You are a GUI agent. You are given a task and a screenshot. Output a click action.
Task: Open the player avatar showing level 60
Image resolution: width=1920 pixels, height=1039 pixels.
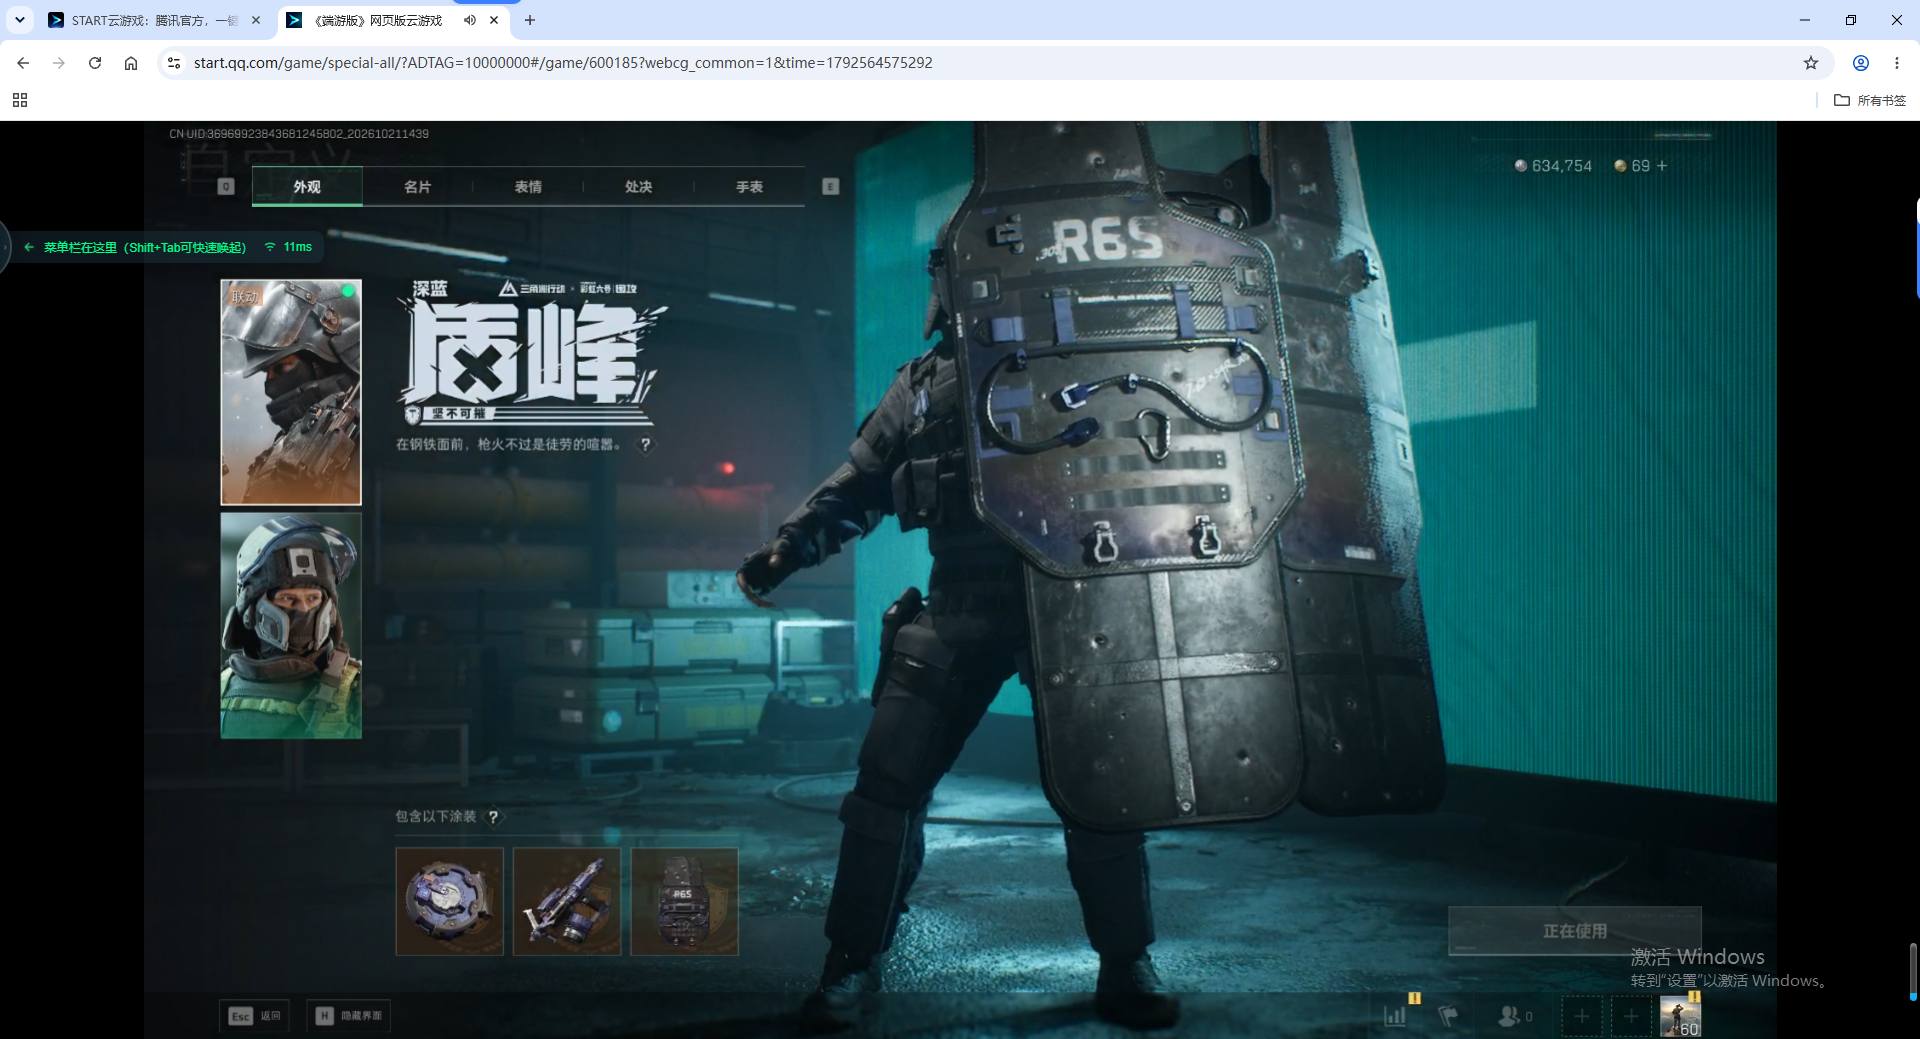tap(1680, 1017)
